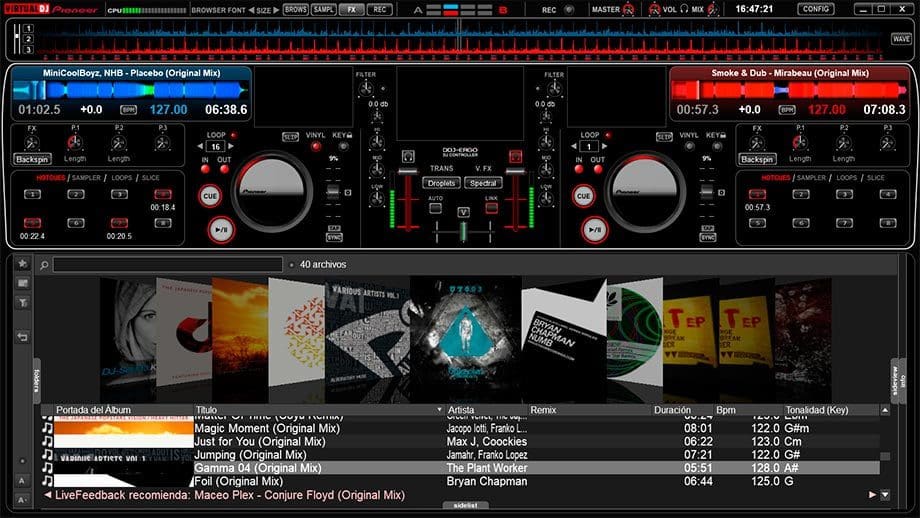Trigger left hot cue at 00:20.5
This screenshot has width=920, height=518.
(x=119, y=223)
